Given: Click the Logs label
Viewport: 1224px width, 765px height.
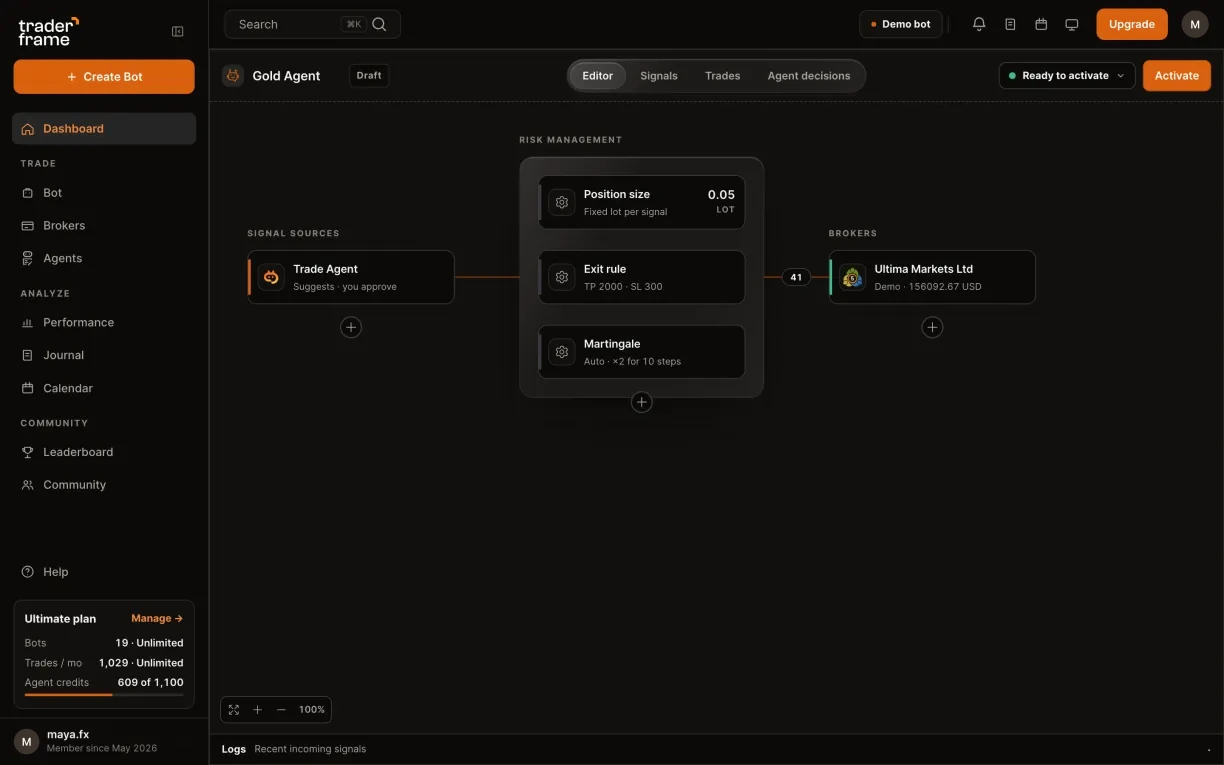Looking at the screenshot, I should (234, 749).
